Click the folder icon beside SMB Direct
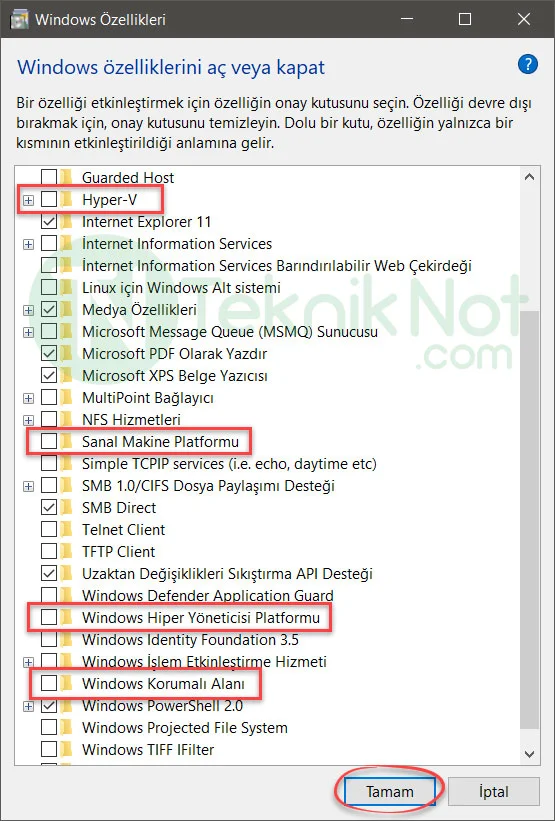 (x=66, y=507)
